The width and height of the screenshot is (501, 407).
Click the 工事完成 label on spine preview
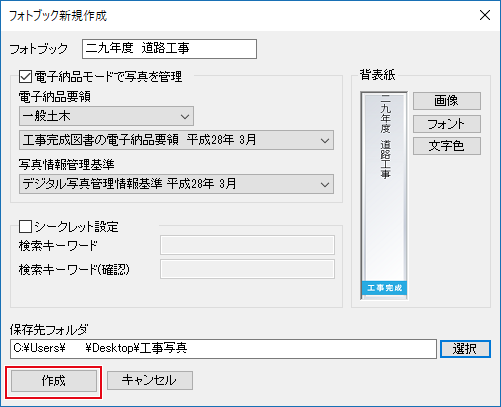[384, 288]
